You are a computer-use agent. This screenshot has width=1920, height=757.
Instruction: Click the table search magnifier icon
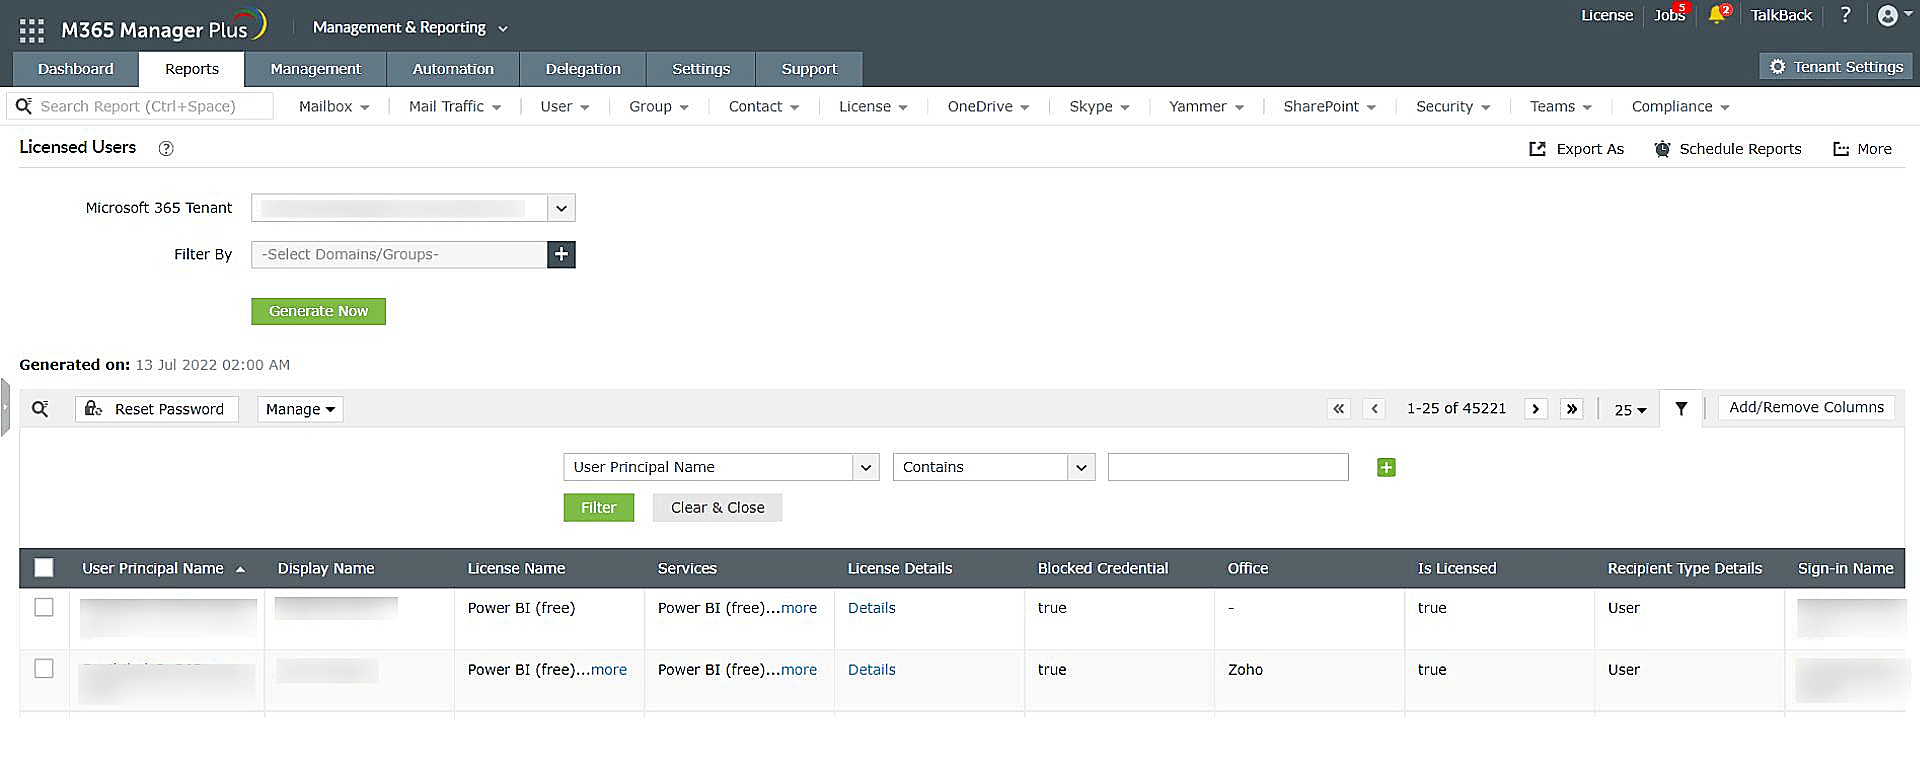[x=40, y=409]
